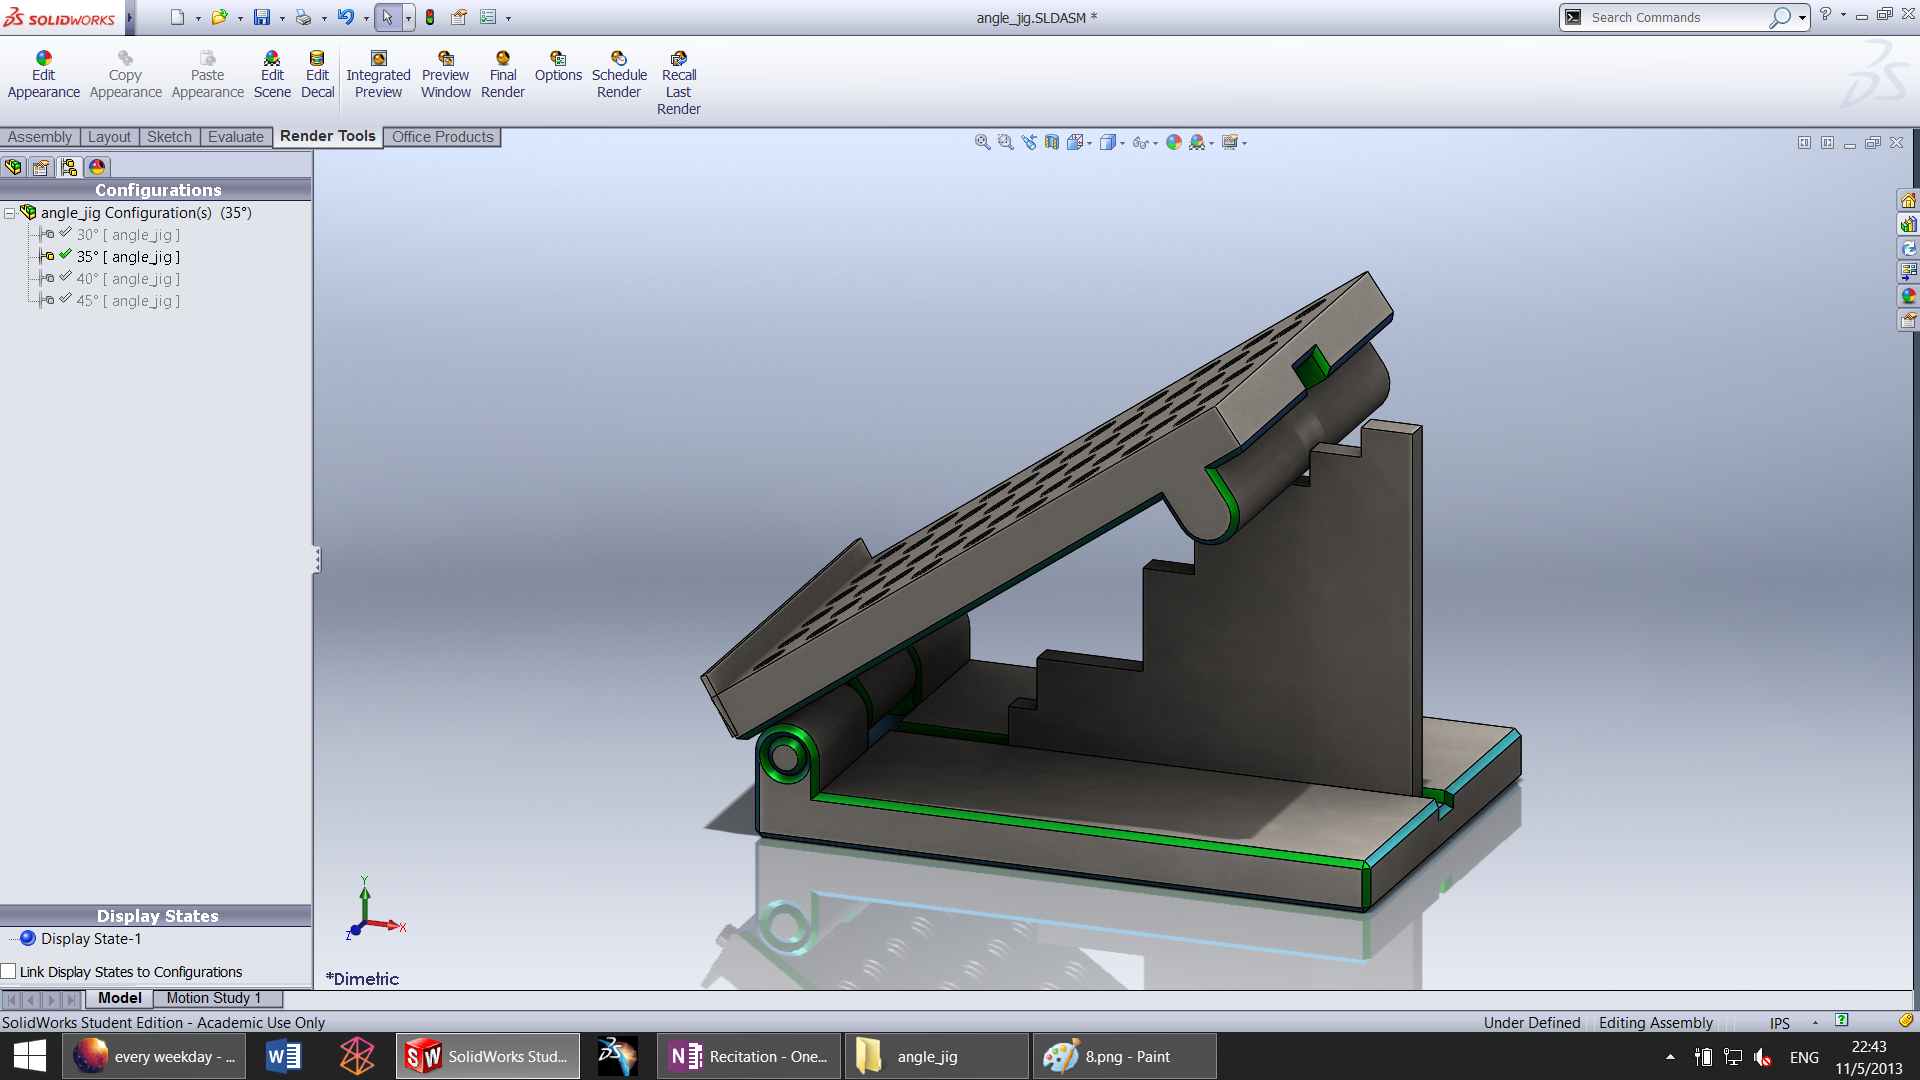The height and width of the screenshot is (1080, 1920).
Task: Start the Integrated Preview
Action: (x=378, y=75)
